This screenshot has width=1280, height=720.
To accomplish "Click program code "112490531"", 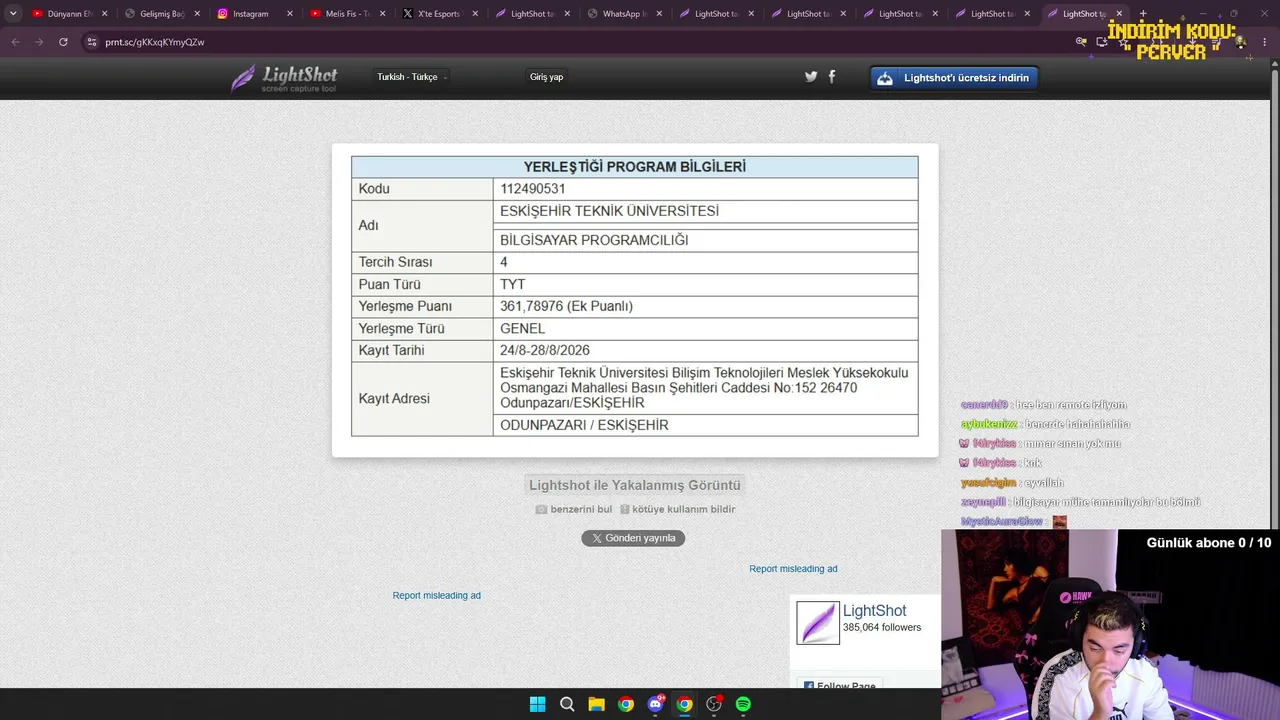I will [533, 189].
